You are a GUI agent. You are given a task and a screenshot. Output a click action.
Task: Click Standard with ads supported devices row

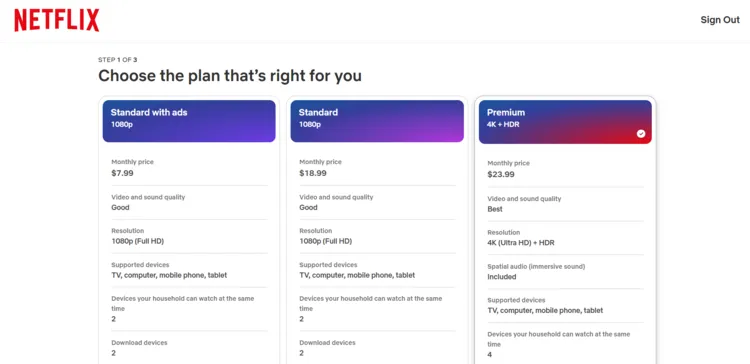tap(189, 270)
